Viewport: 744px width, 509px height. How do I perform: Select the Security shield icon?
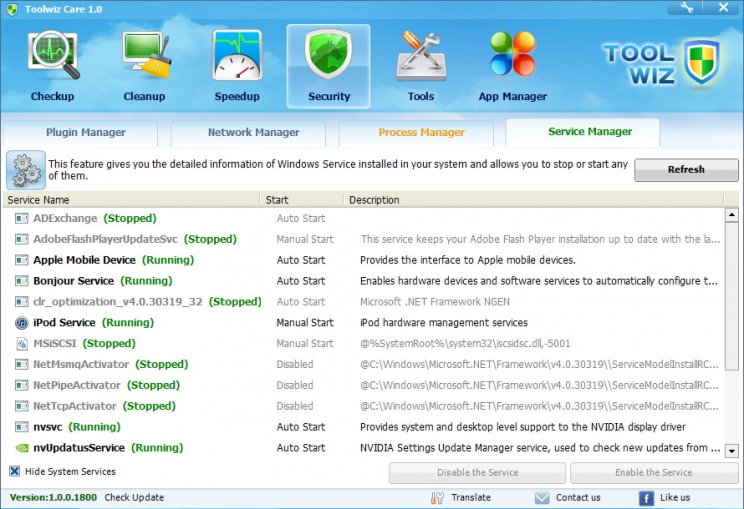pos(328,53)
